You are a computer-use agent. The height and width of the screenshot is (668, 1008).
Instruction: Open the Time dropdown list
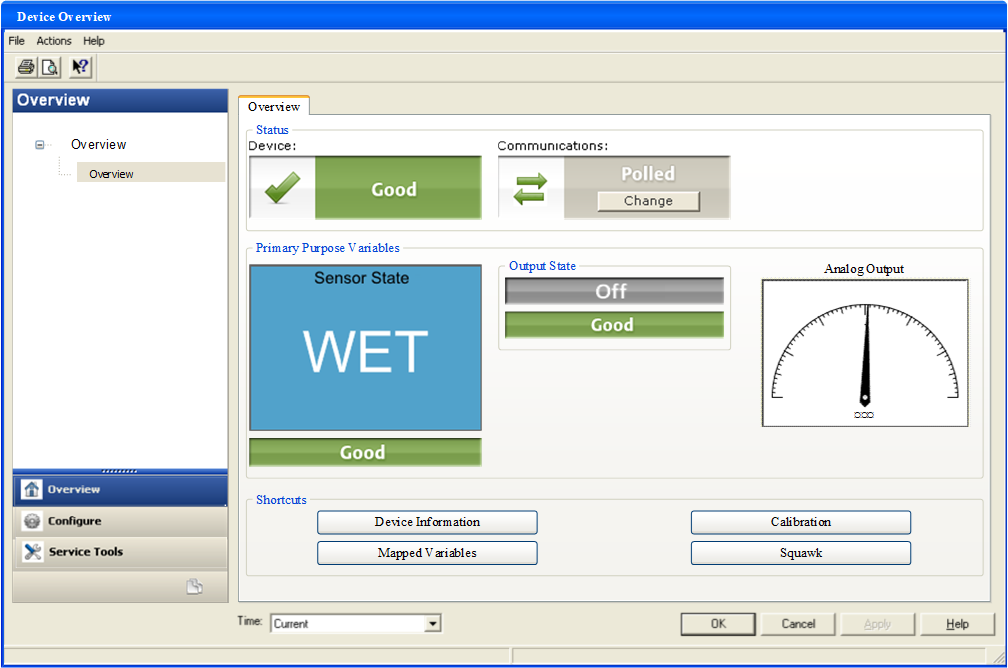click(x=432, y=624)
